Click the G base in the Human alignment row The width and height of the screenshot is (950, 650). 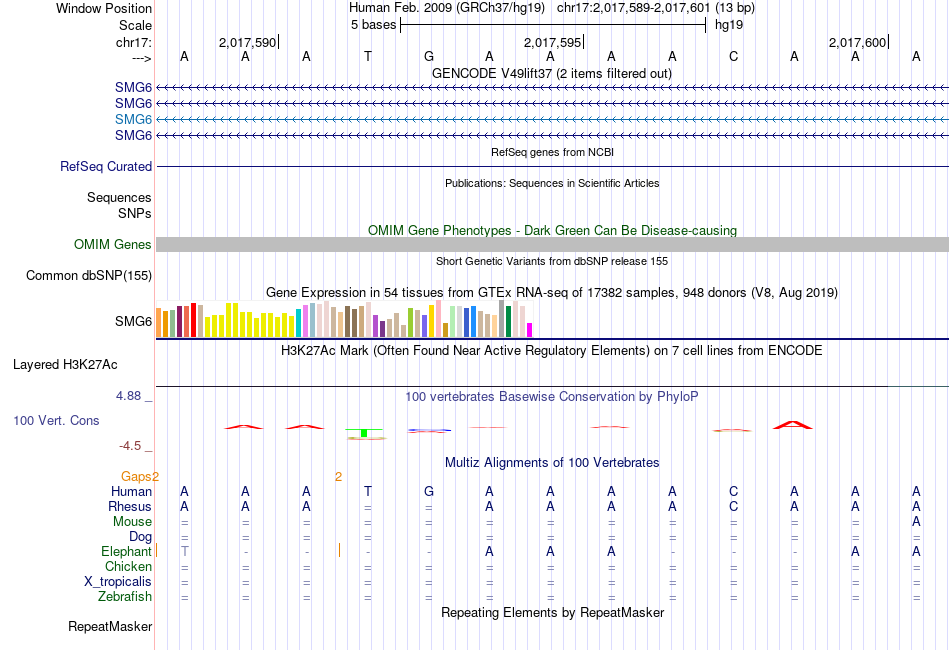tap(429, 491)
